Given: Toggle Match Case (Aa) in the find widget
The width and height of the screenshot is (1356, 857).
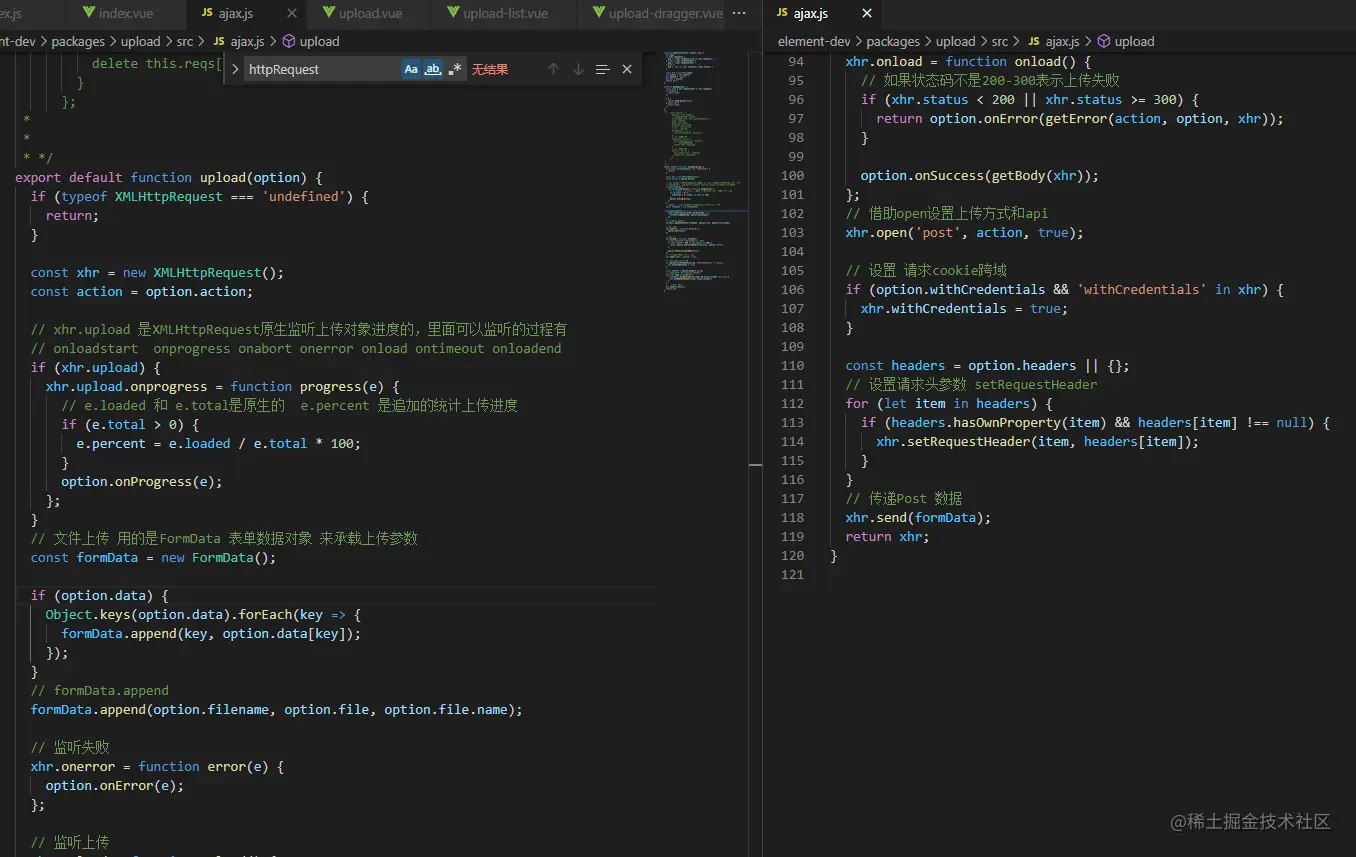Looking at the screenshot, I should pyautogui.click(x=411, y=69).
